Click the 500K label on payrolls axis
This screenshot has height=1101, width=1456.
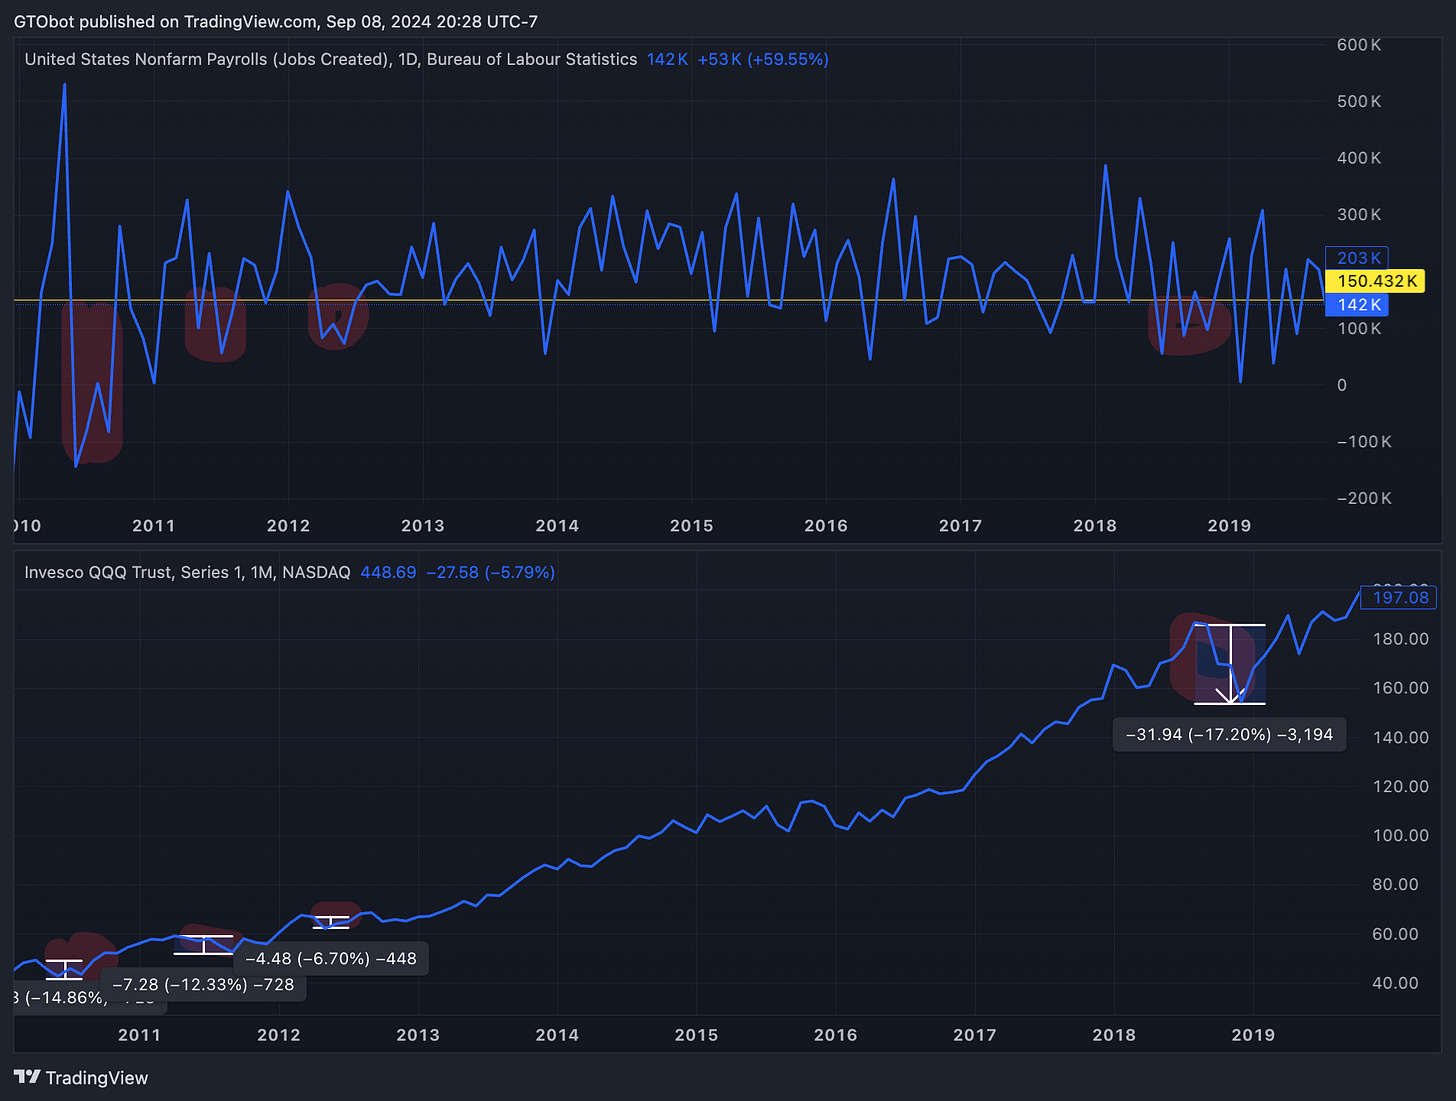click(1359, 101)
